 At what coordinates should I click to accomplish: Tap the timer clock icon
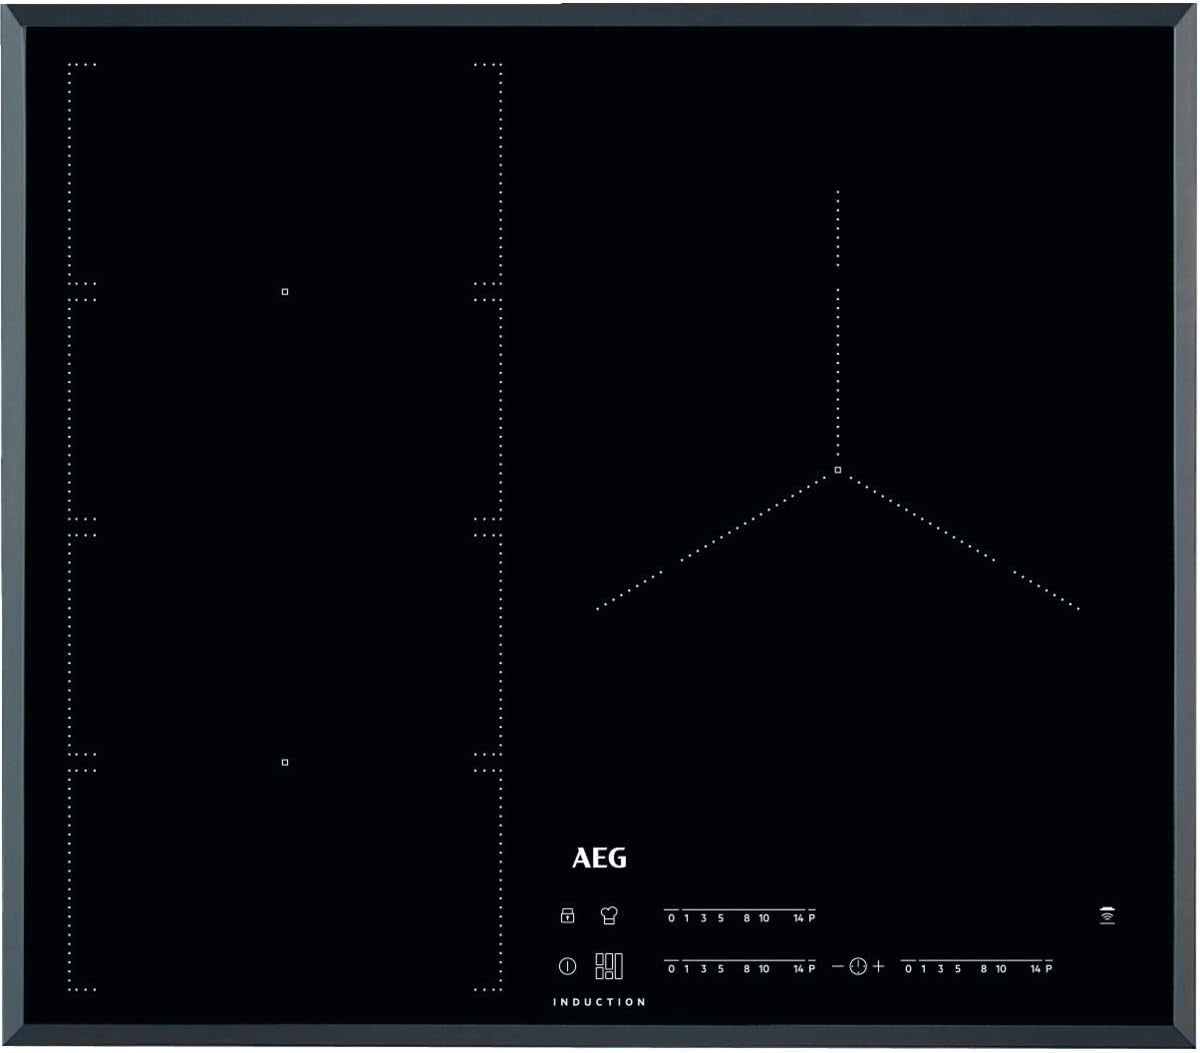coord(857,966)
